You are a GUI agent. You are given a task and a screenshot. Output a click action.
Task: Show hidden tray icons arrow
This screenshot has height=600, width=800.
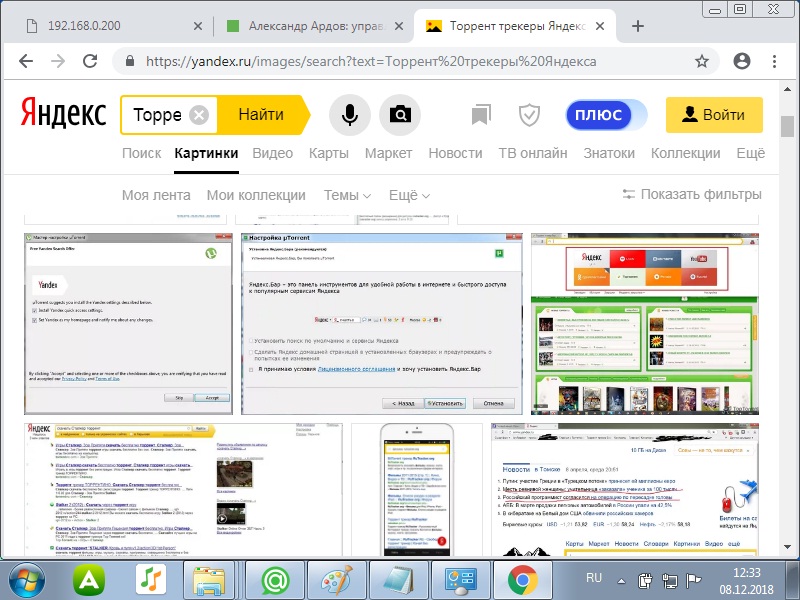(621, 581)
